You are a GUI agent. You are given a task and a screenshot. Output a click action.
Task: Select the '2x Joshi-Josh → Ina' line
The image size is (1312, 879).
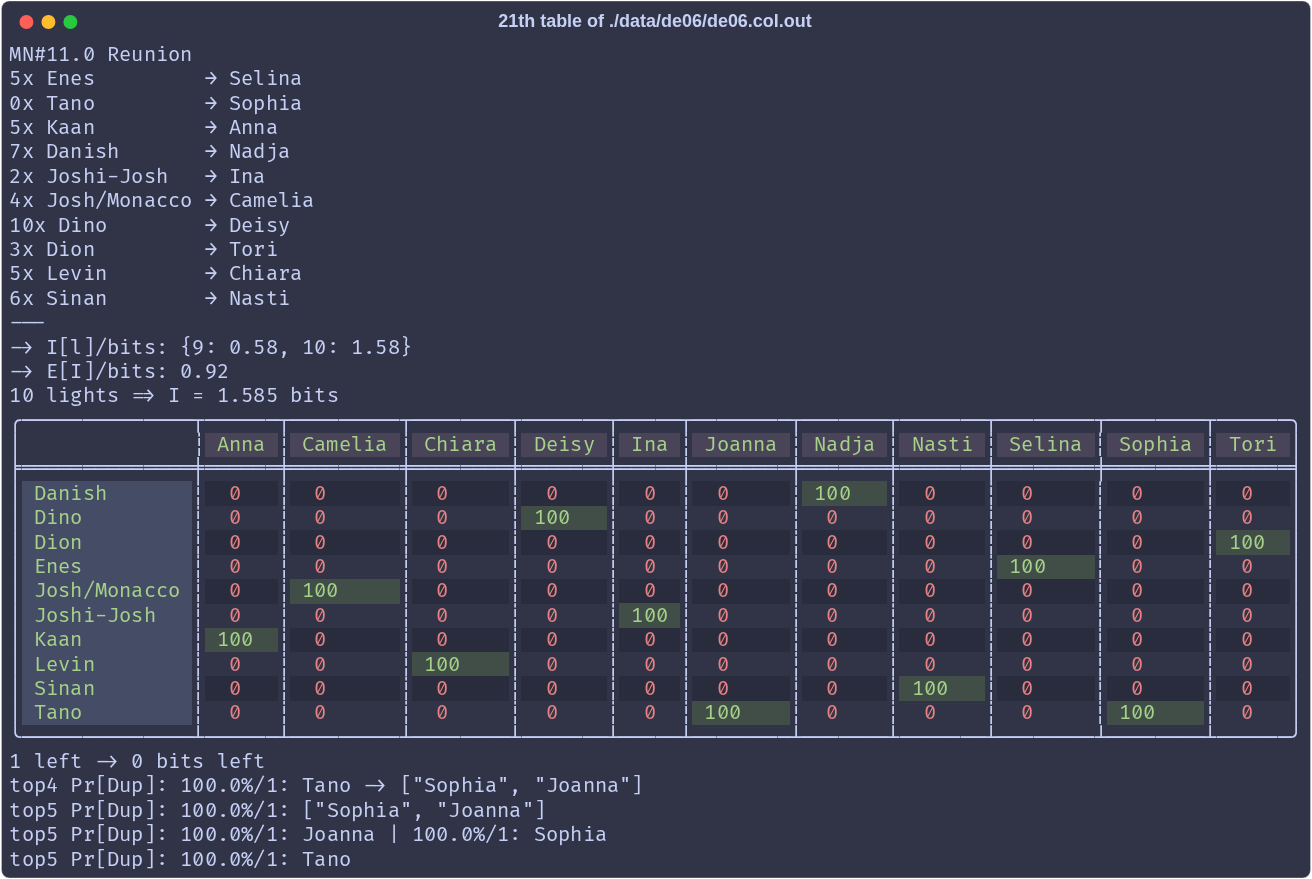[138, 176]
